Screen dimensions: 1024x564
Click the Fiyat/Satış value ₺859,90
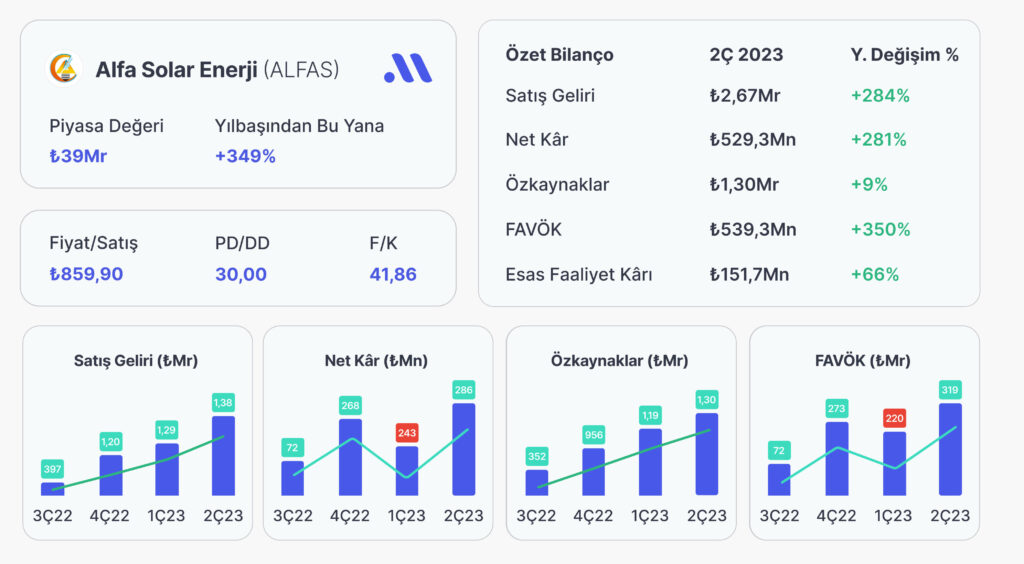pyautogui.click(x=86, y=274)
